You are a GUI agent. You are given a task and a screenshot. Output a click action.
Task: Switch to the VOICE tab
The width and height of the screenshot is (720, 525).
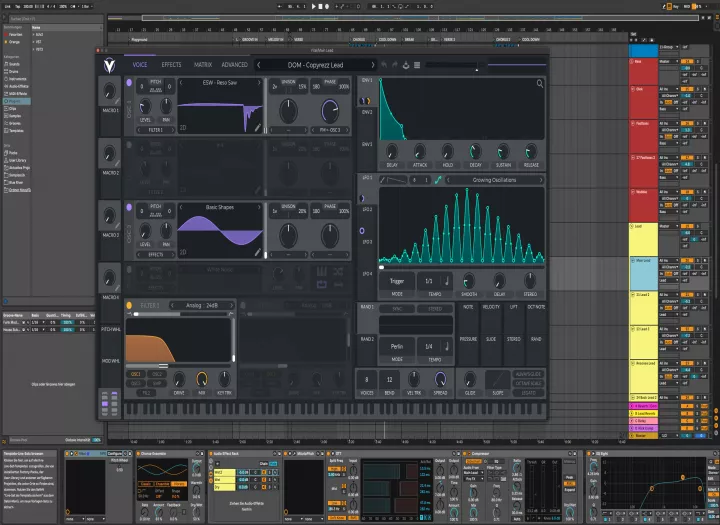pyautogui.click(x=140, y=65)
